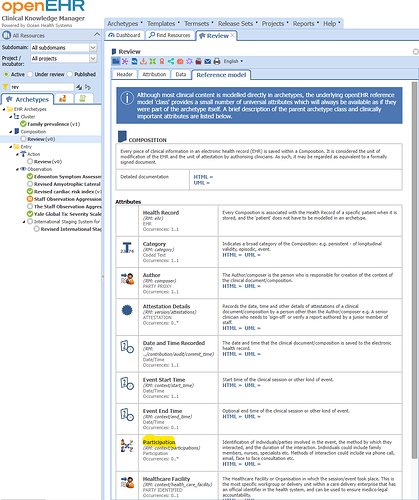Select Yale Global Tic Severity Scale item
Screen dimensions: 419x500
click(x=67, y=214)
